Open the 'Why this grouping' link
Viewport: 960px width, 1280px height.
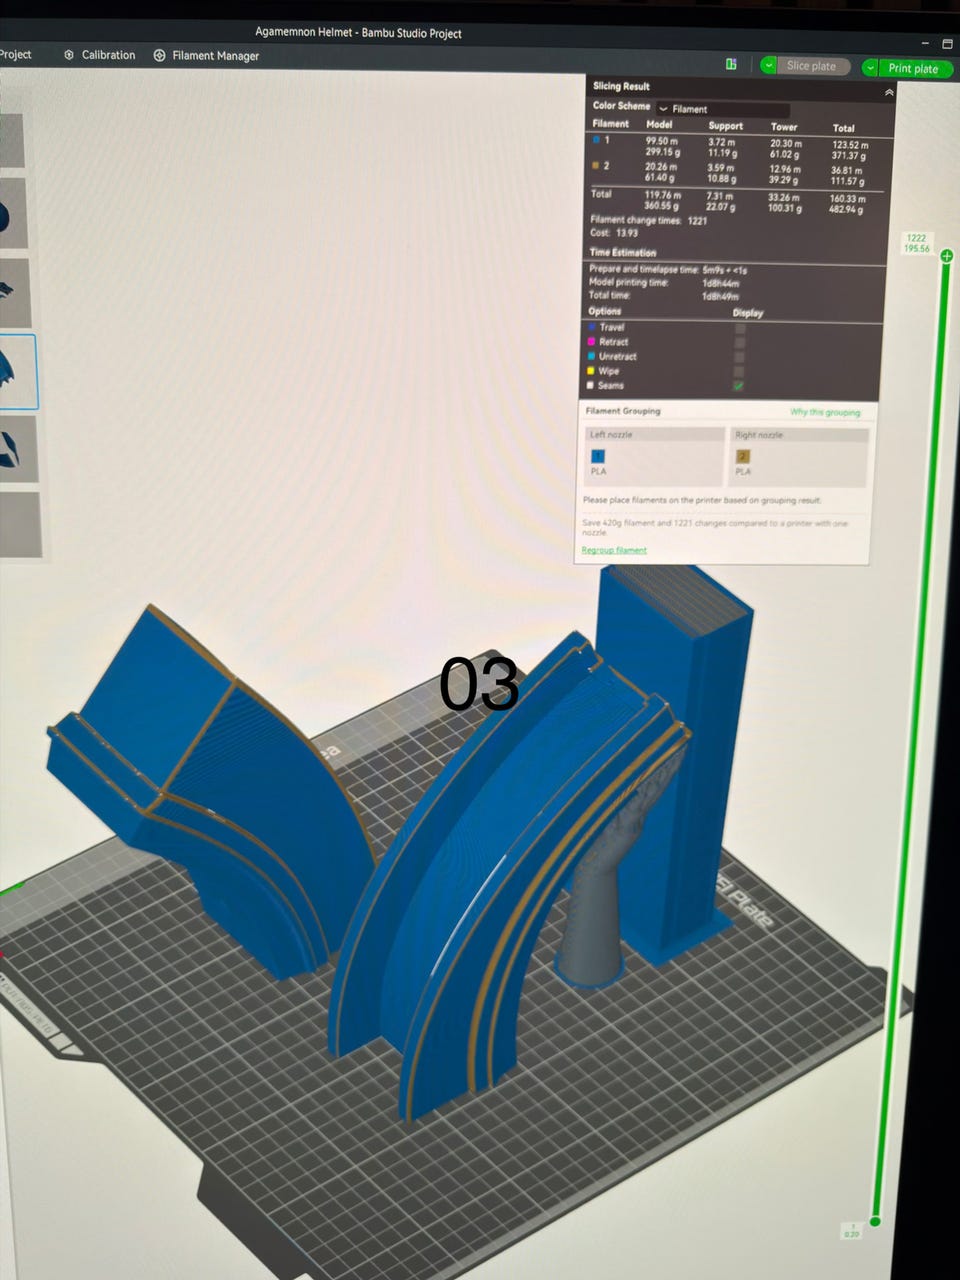click(x=825, y=412)
